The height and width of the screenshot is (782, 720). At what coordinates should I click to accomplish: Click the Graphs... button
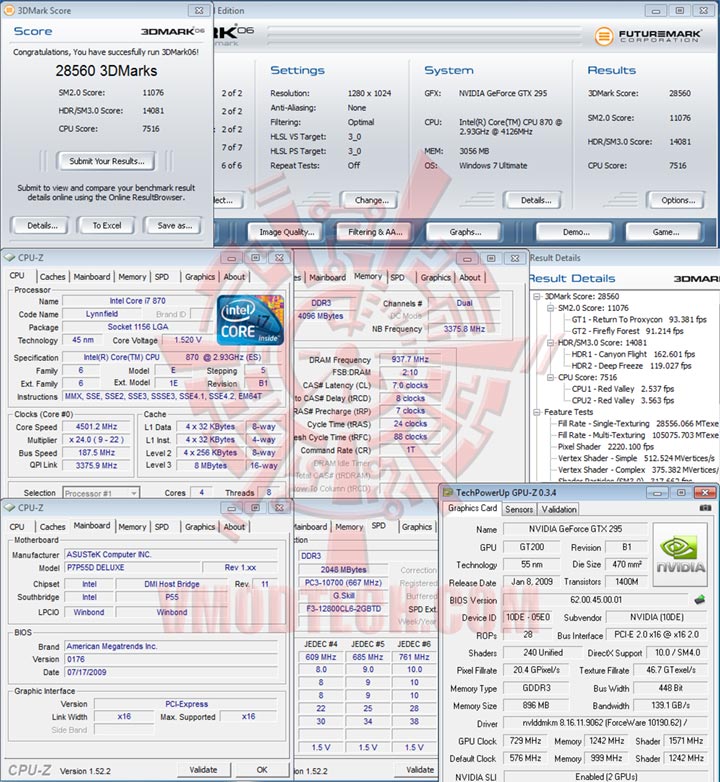(465, 232)
